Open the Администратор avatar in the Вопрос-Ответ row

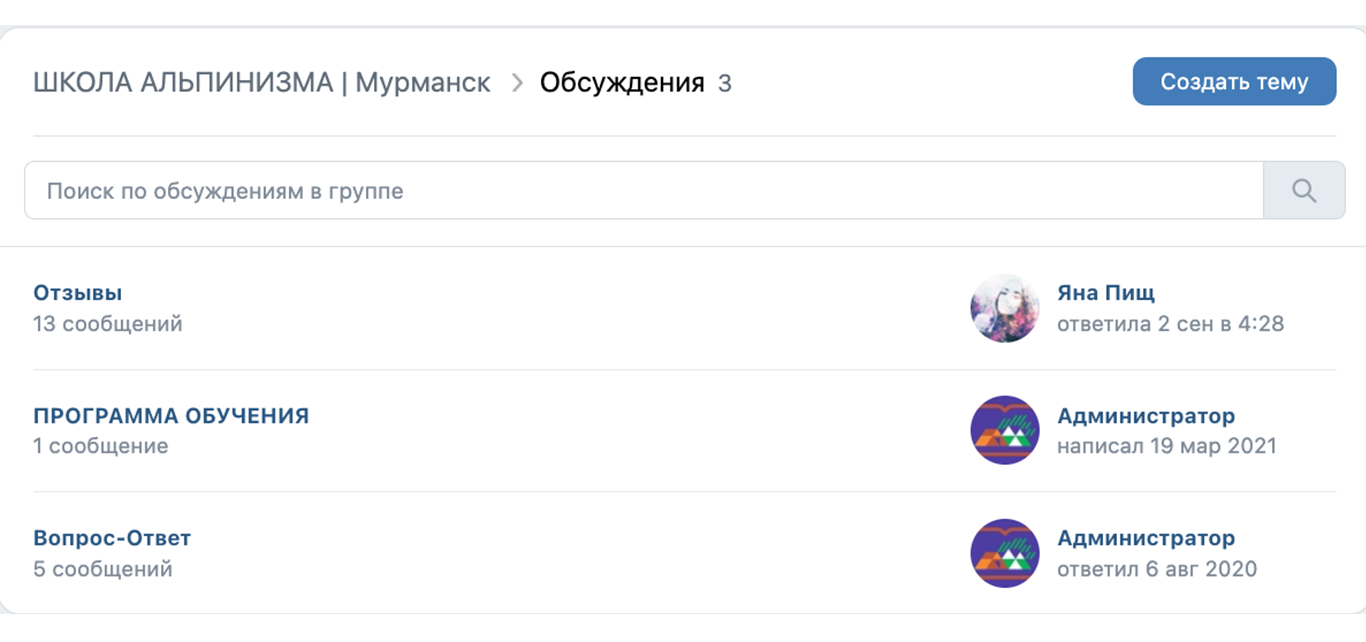click(1005, 553)
